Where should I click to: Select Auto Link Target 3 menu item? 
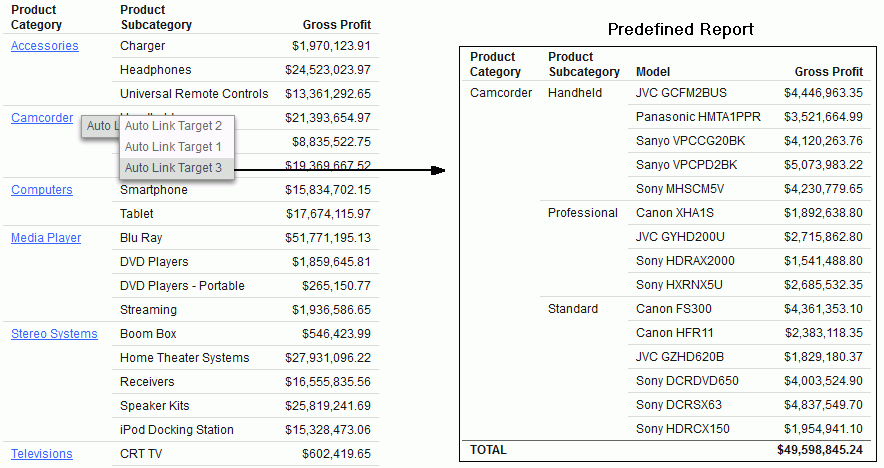click(x=173, y=168)
